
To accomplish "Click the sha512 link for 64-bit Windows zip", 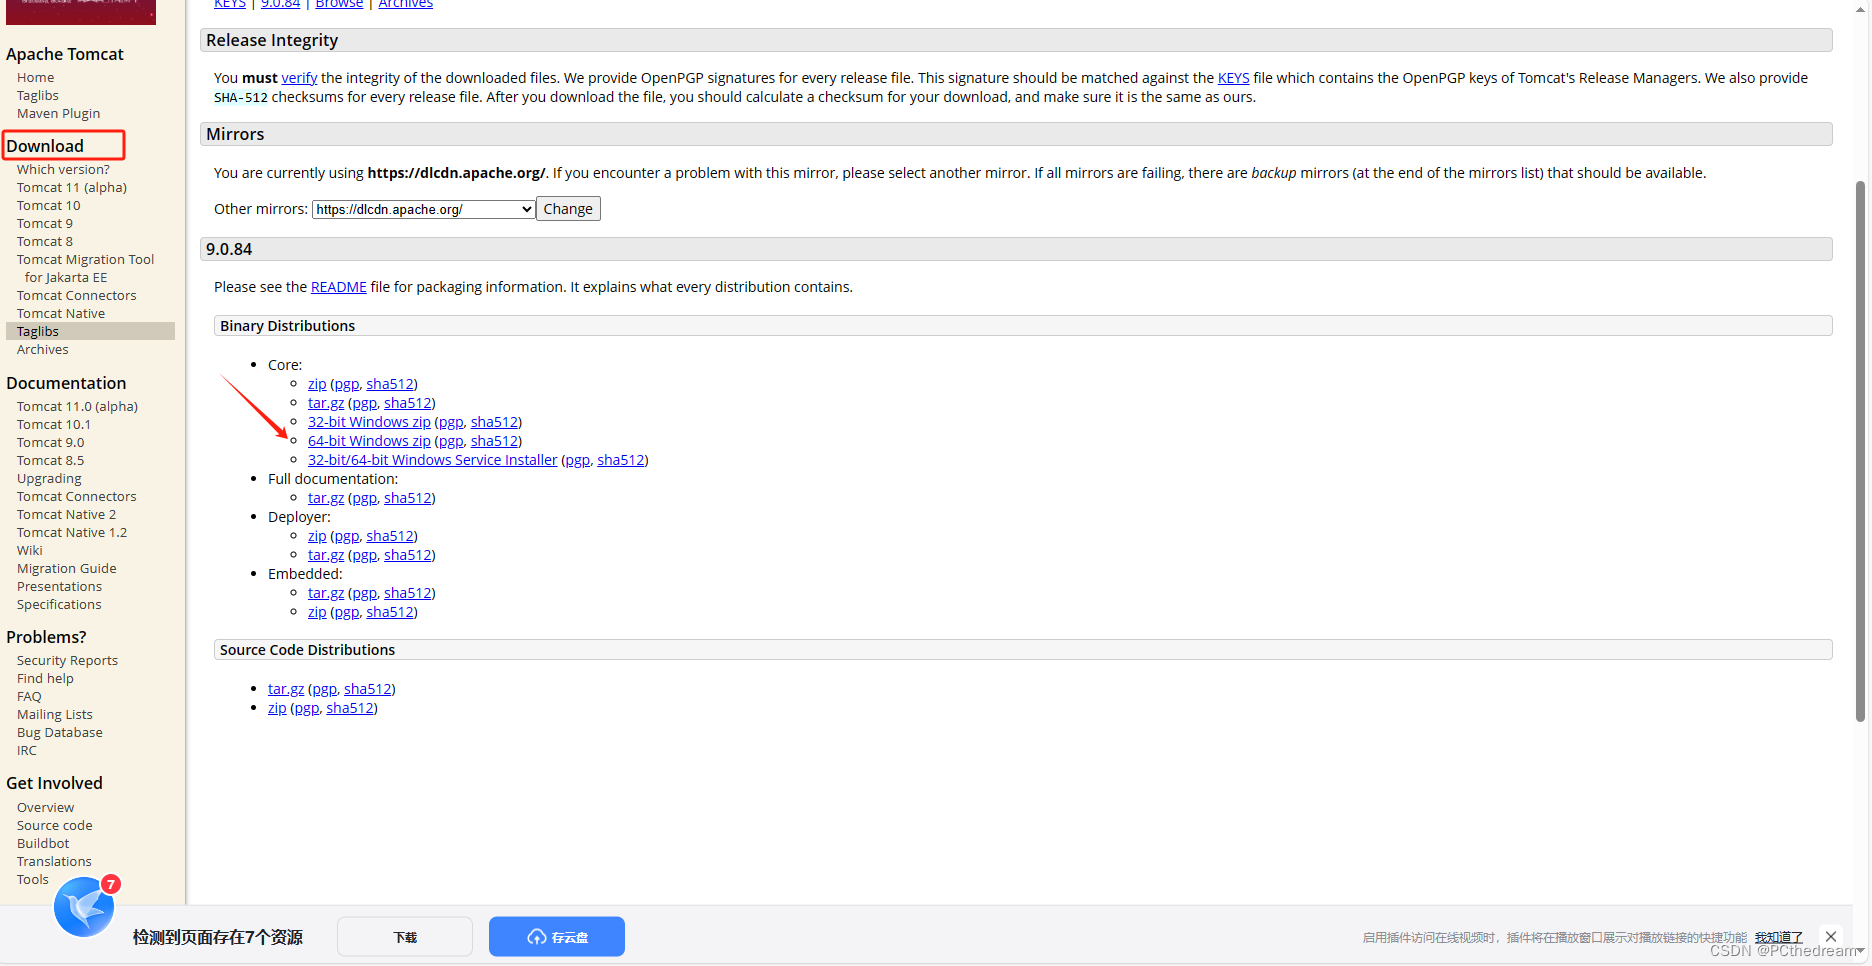I will (x=495, y=441).
